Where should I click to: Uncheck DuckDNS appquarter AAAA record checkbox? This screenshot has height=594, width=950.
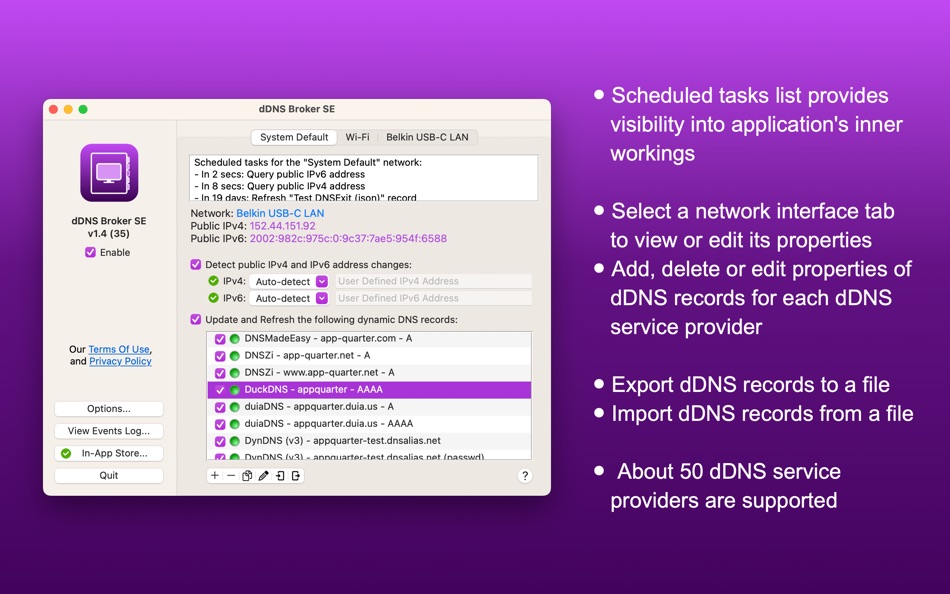(220, 390)
